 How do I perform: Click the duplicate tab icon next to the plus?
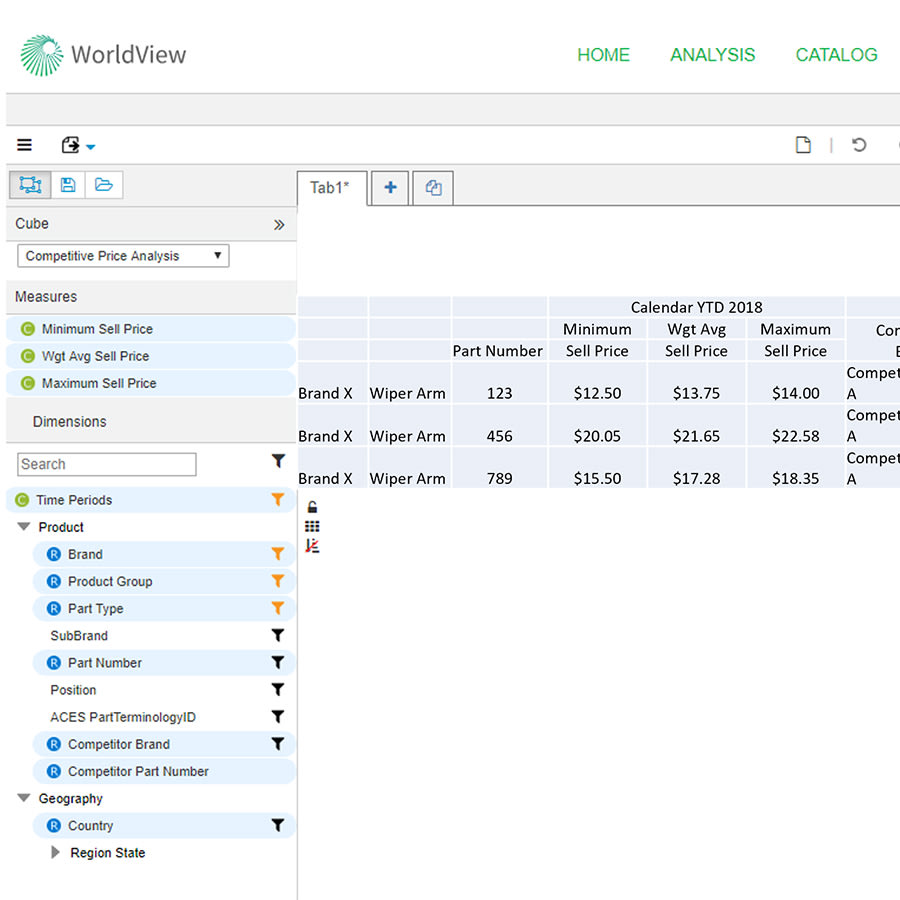tap(433, 188)
